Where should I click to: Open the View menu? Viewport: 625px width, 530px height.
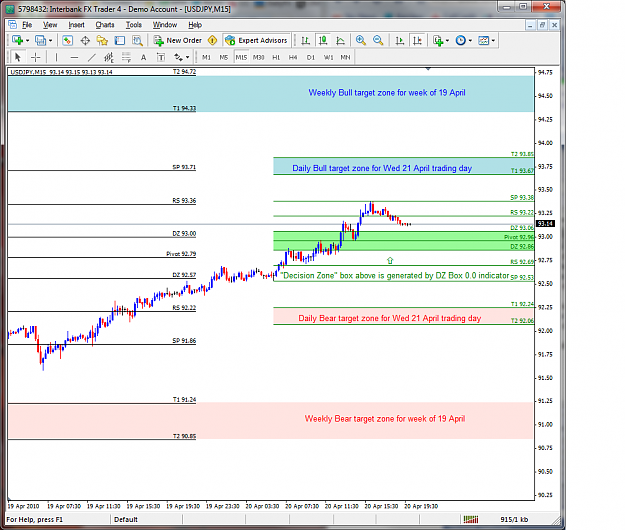(50, 25)
